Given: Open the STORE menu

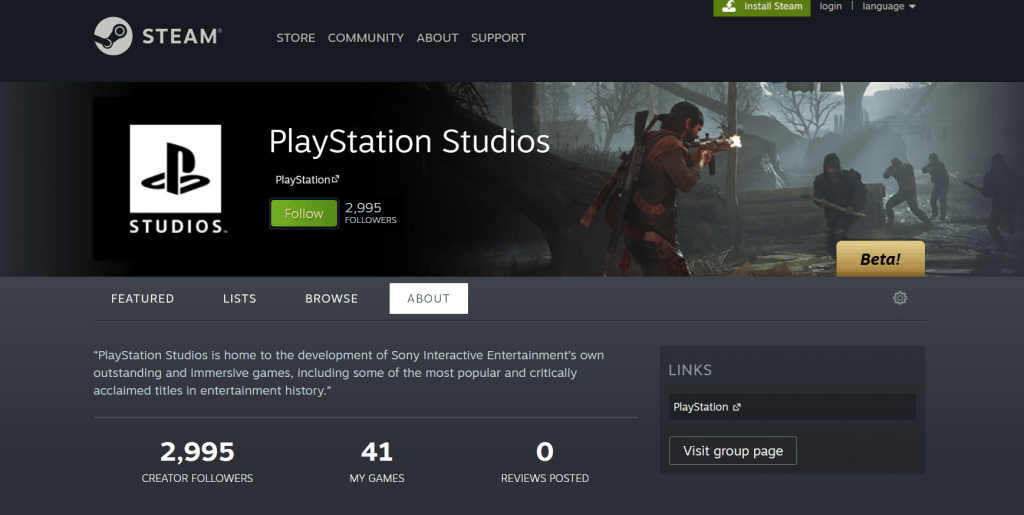Looking at the screenshot, I should pyautogui.click(x=296, y=38).
